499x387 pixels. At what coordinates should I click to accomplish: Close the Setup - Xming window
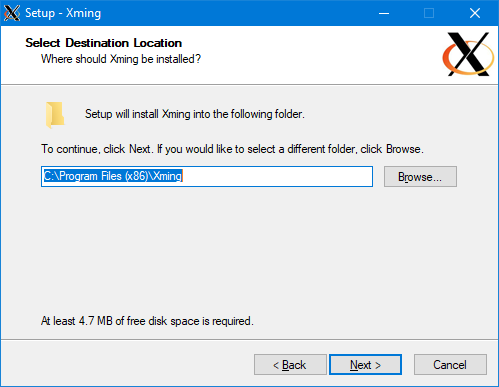click(475, 13)
